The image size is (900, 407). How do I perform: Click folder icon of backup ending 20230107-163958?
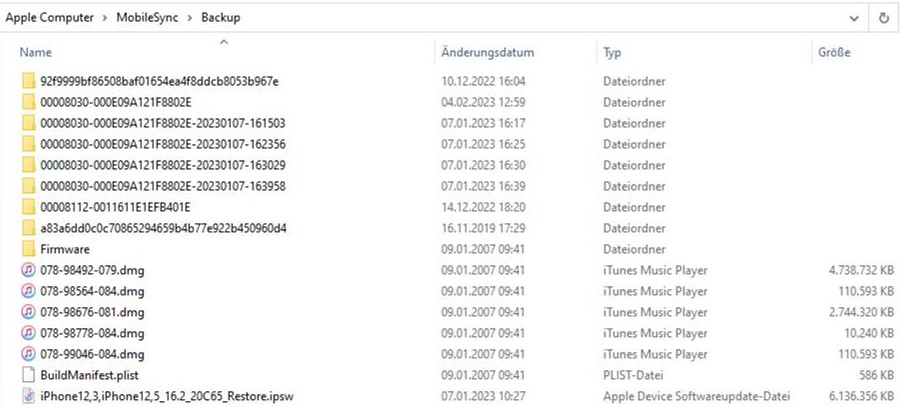click(29, 186)
